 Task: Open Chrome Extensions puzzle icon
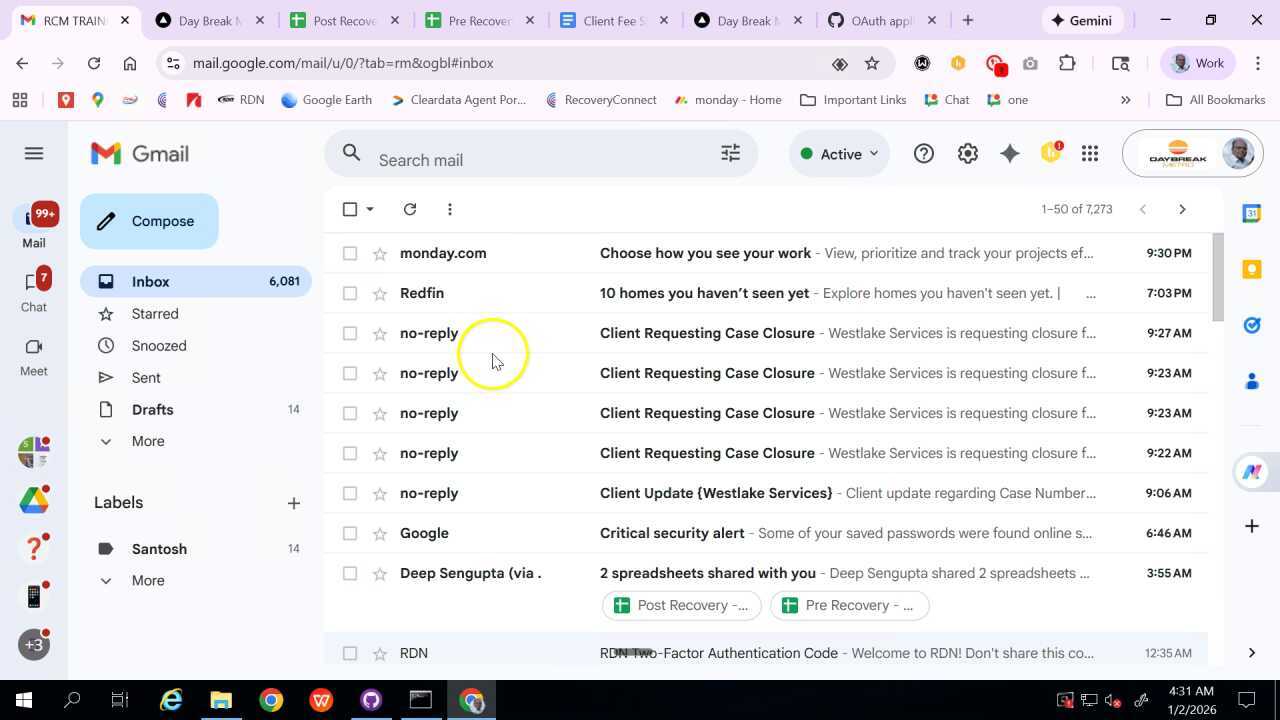pos(1067,63)
